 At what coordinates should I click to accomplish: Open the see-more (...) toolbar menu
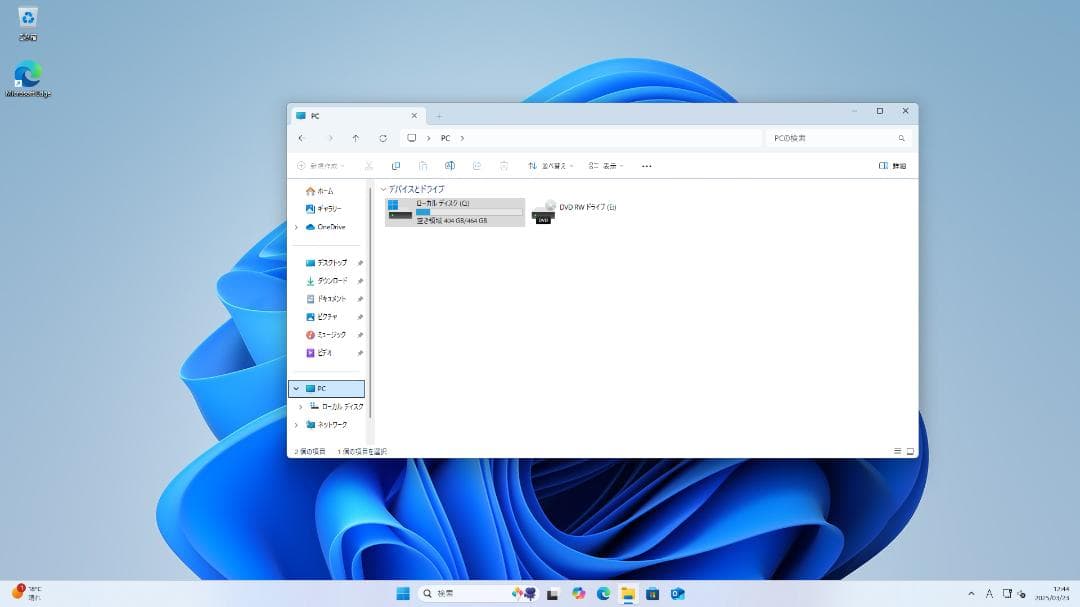click(647, 165)
